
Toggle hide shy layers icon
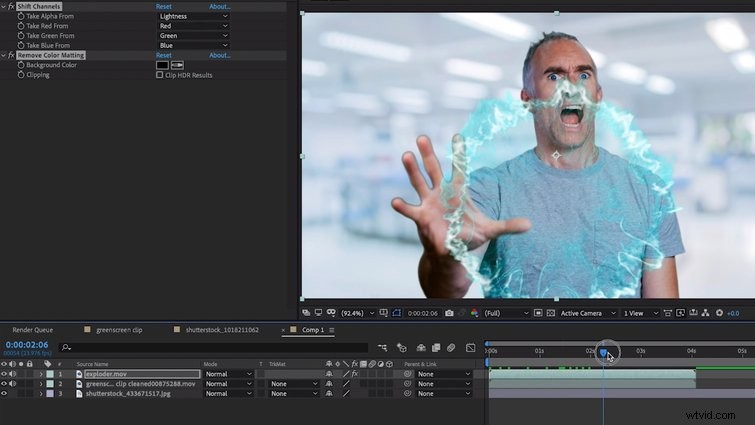(421, 348)
